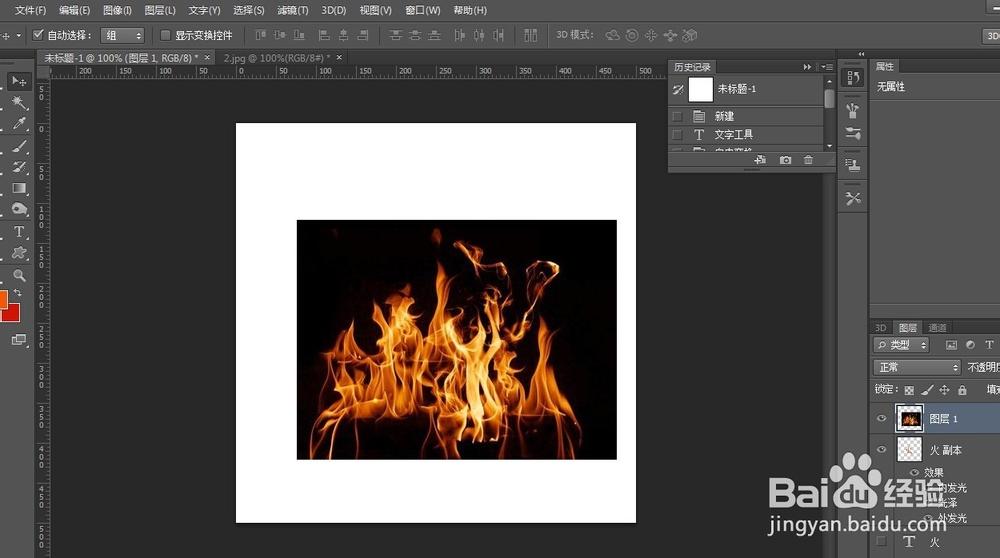This screenshot has width=1000, height=558.
Task: Toggle lock transparent pixels icon
Action: (x=909, y=390)
